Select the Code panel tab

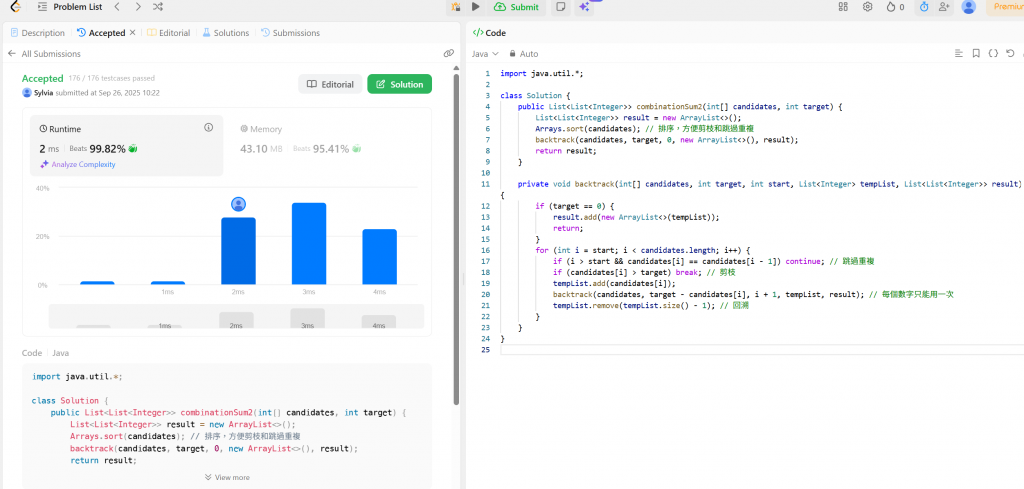click(x=489, y=33)
